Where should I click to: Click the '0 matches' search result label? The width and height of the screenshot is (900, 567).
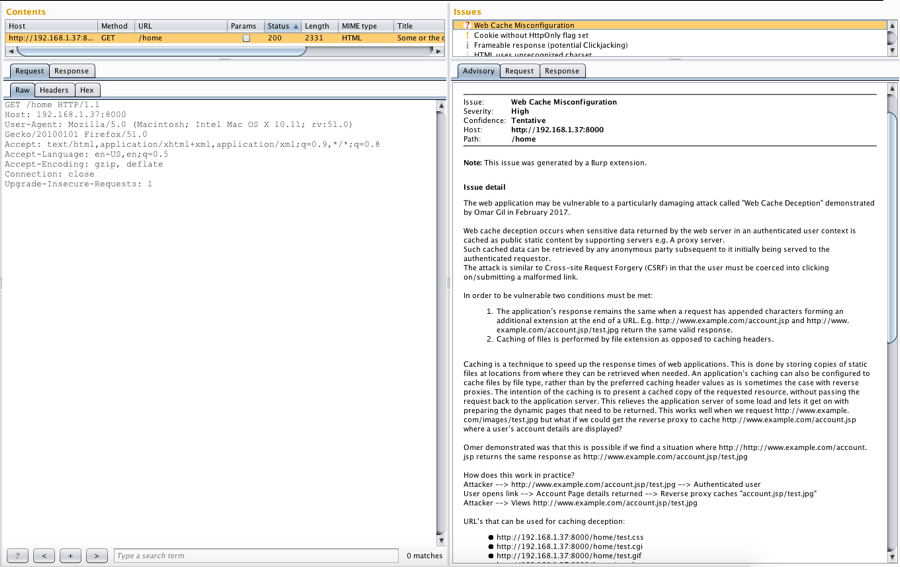[x=424, y=556]
